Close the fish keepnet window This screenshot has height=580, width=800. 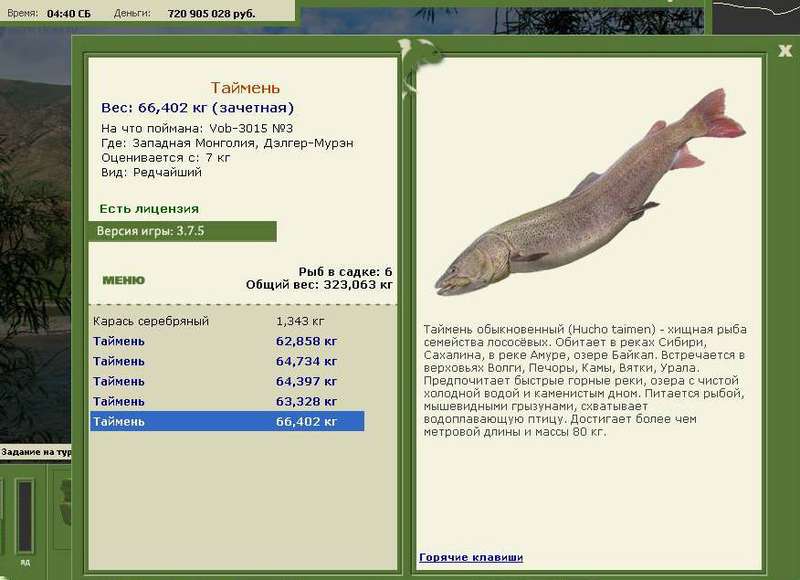coord(785,50)
